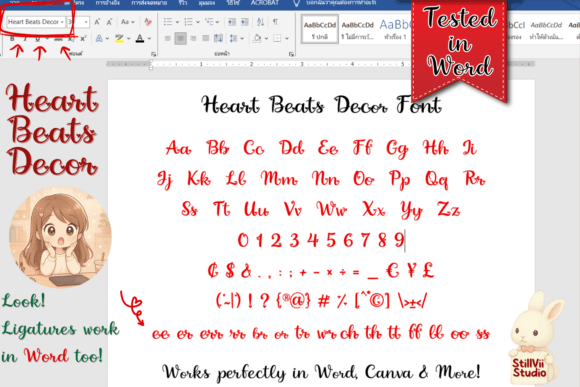Image resolution: width=580 pixels, height=387 pixels.
Task: Open font color dropdown arrow
Action: pyautogui.click(x=149, y=38)
